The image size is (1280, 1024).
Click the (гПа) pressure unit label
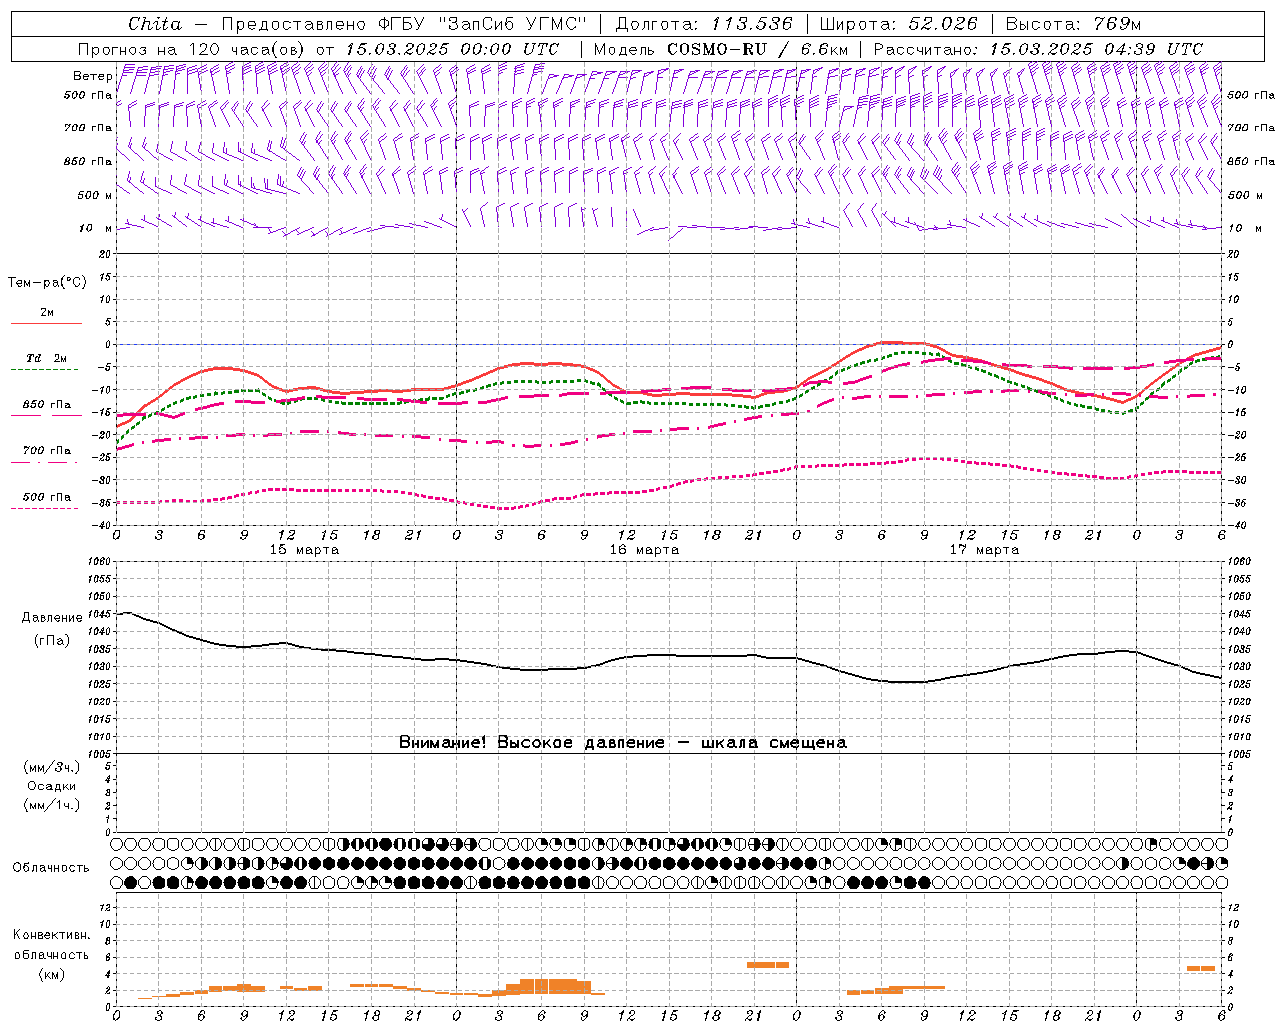tap(52, 640)
